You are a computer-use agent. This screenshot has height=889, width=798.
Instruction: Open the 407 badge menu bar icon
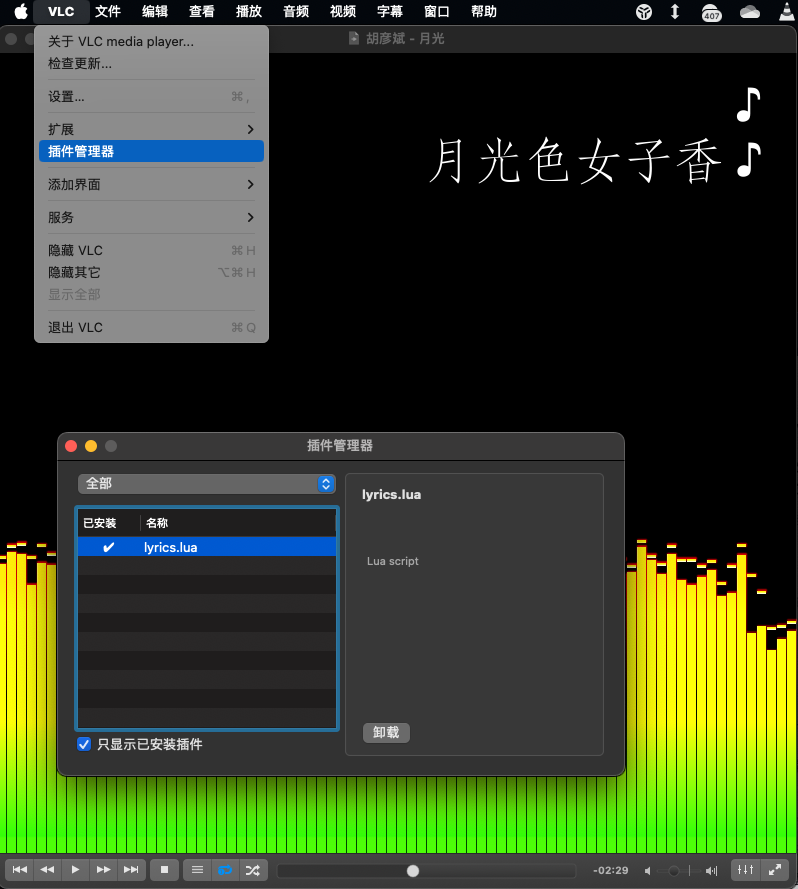tap(711, 12)
